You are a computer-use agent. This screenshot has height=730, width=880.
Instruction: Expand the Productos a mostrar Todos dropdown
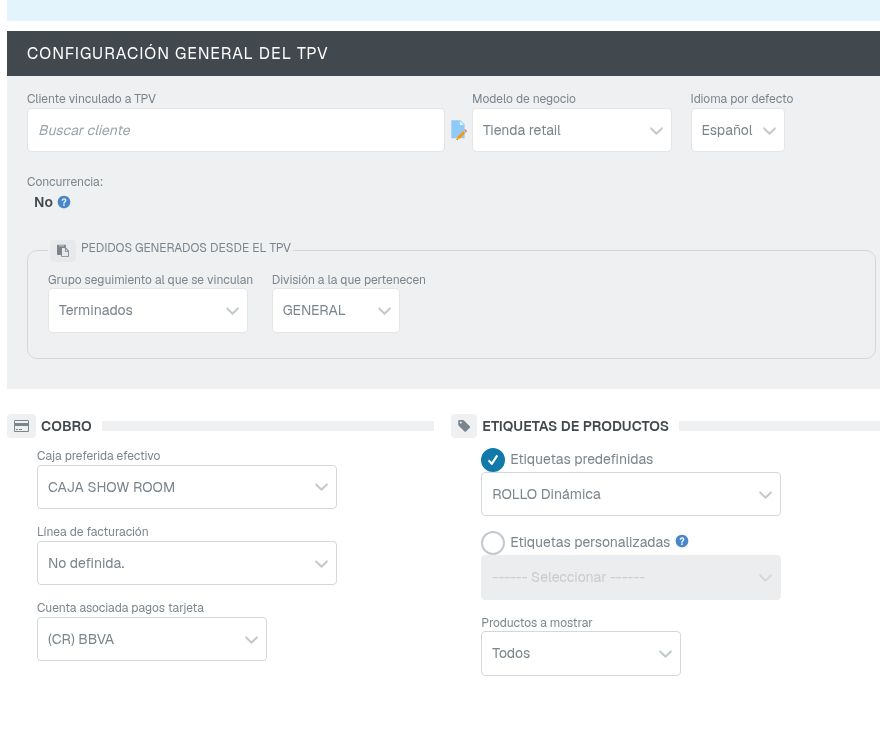point(581,654)
